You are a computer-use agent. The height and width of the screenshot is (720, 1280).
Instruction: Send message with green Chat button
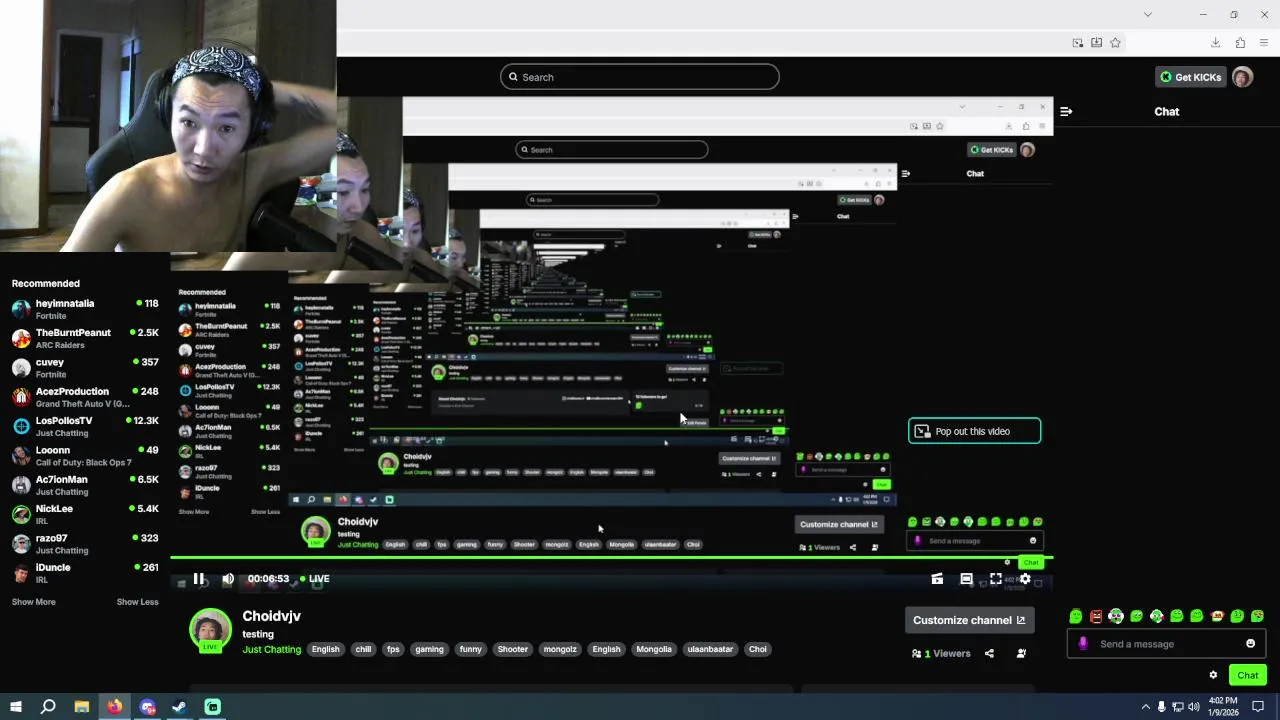[x=1247, y=675]
